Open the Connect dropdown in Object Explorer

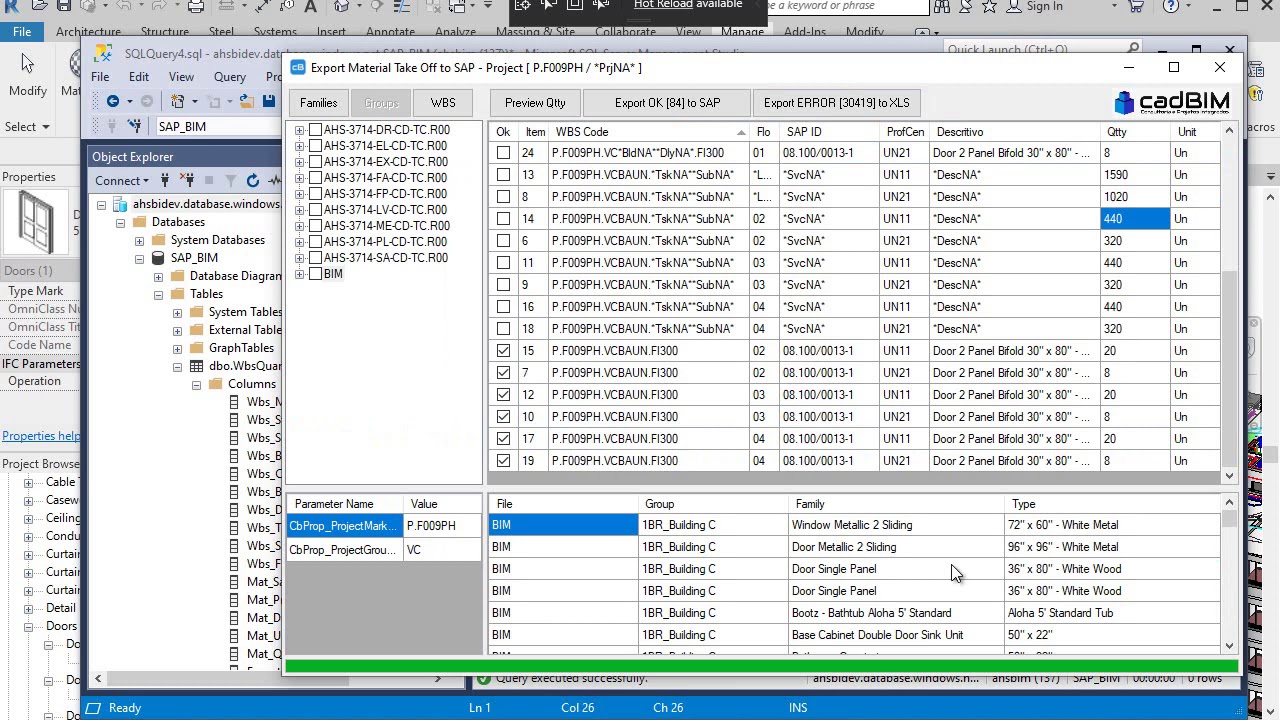click(x=122, y=181)
